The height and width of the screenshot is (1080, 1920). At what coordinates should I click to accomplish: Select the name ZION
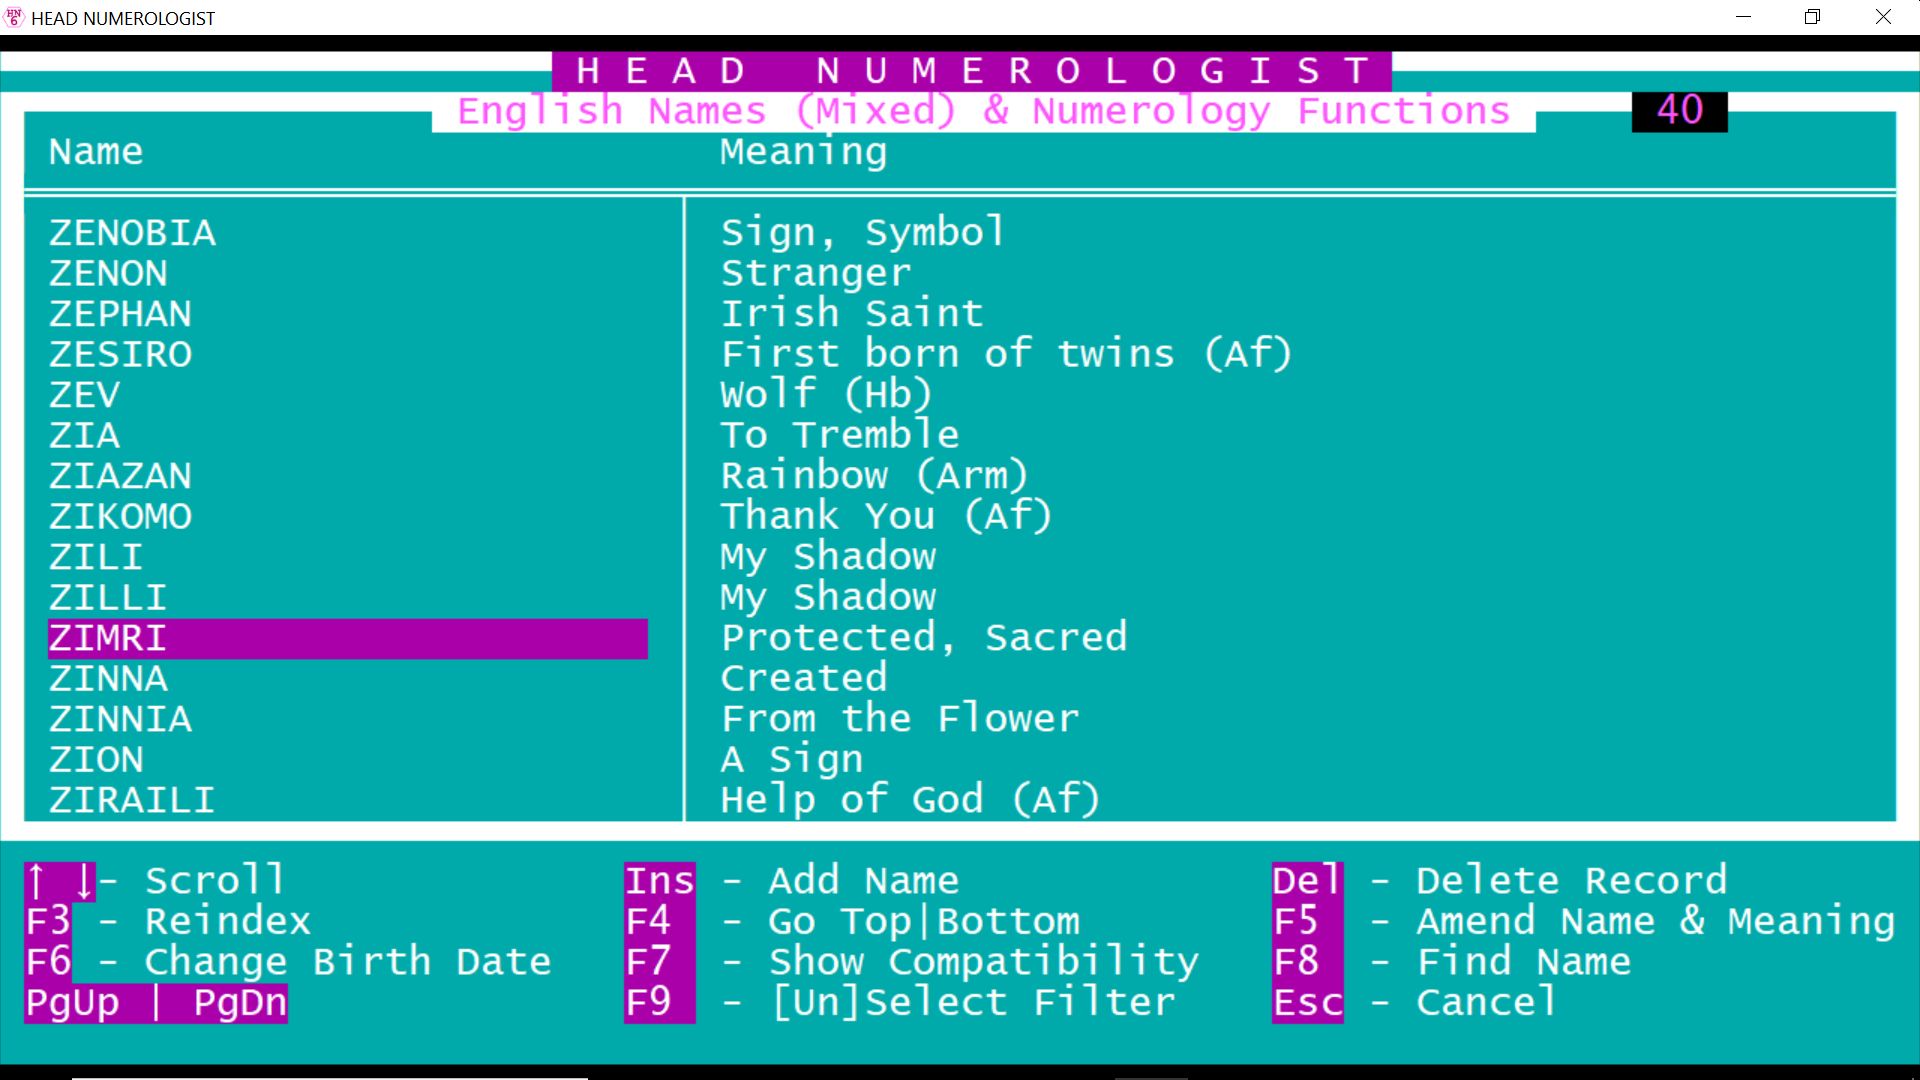click(96, 759)
